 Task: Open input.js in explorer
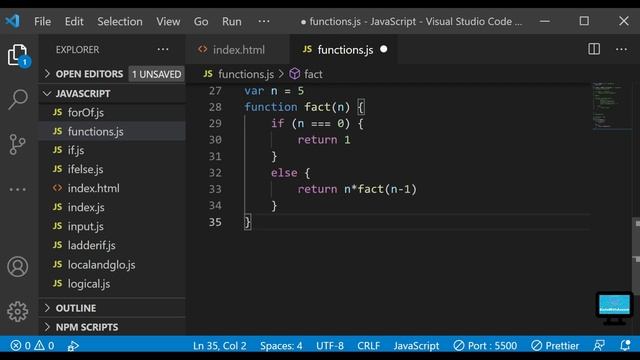point(112,226)
